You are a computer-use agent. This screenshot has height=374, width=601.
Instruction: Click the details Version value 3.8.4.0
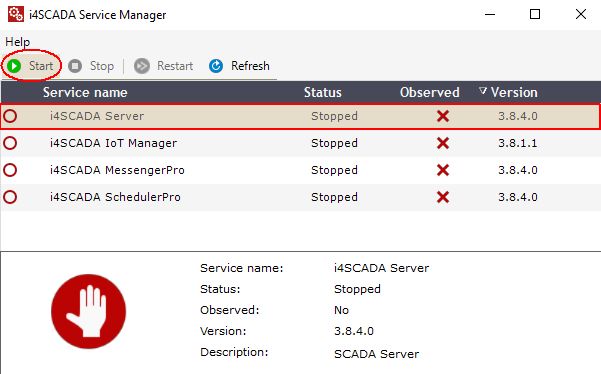(x=354, y=331)
